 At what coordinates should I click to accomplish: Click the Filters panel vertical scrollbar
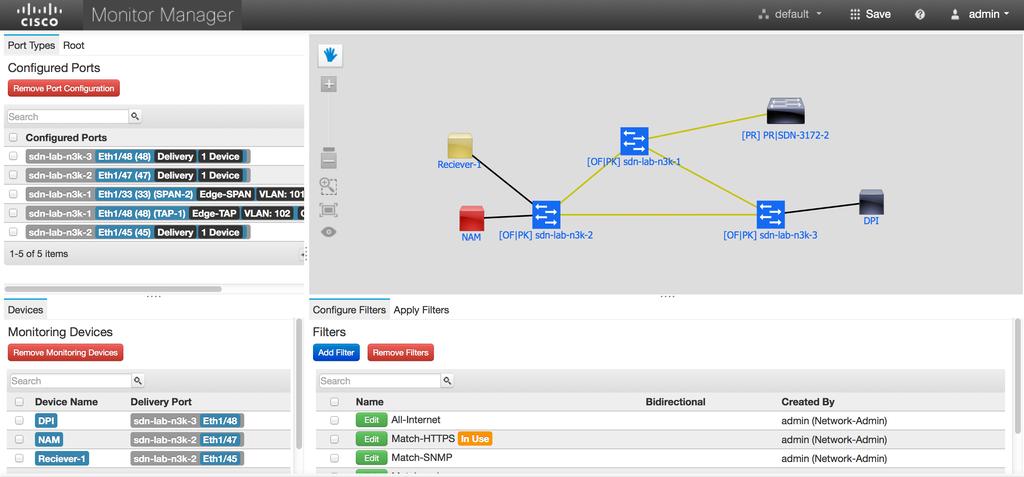coord(1017,376)
